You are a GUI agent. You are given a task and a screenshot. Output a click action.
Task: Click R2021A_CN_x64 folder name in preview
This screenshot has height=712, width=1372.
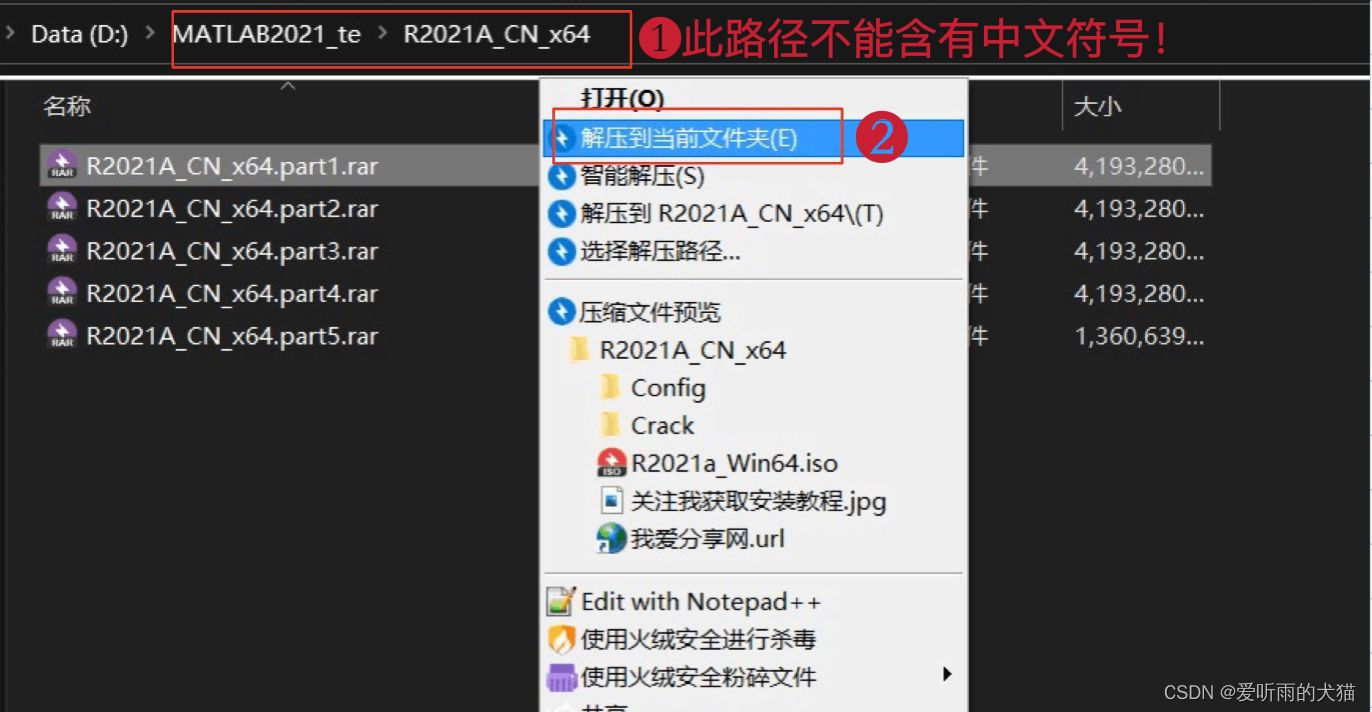click(x=692, y=350)
